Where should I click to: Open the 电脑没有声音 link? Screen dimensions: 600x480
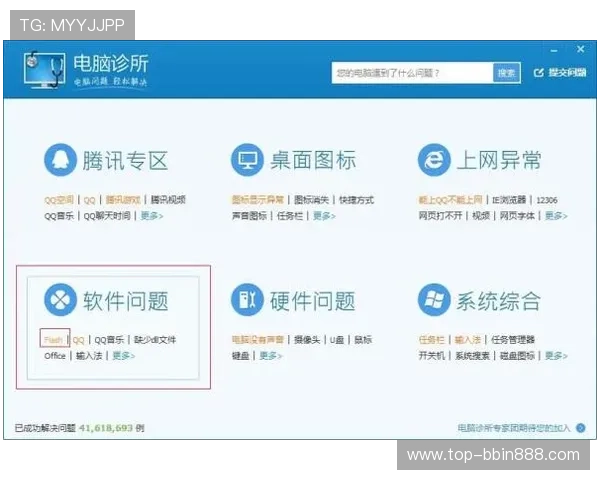(258, 340)
